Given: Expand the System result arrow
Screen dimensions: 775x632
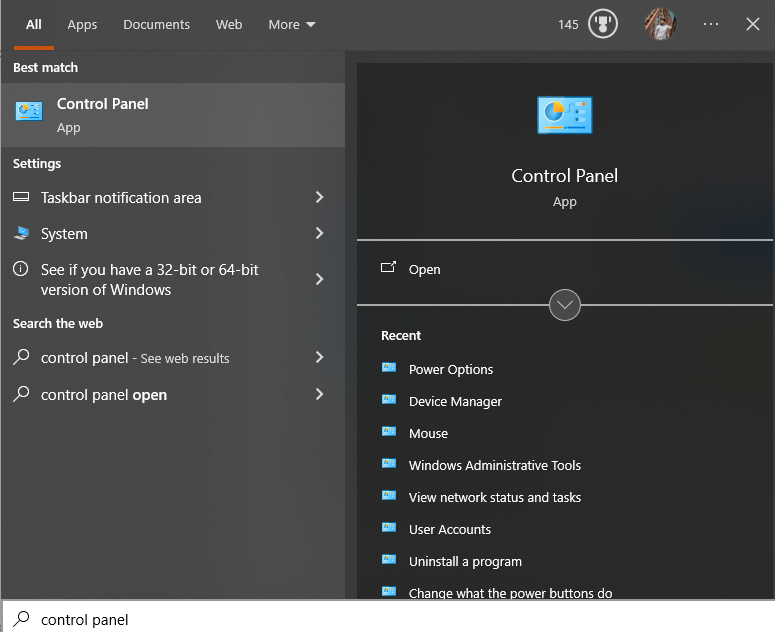Looking at the screenshot, I should tap(319, 233).
